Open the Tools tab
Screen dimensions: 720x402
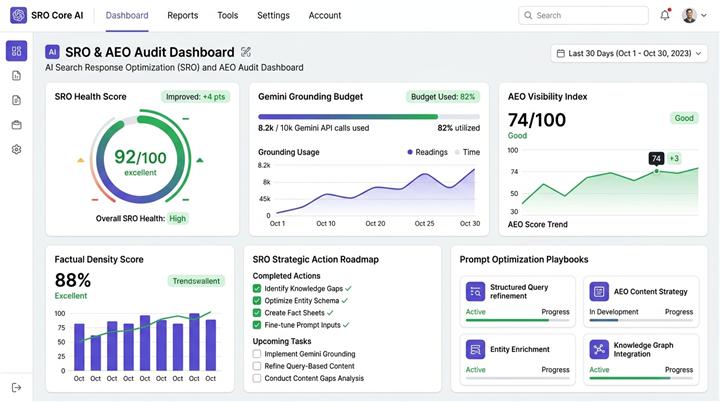pyautogui.click(x=228, y=15)
